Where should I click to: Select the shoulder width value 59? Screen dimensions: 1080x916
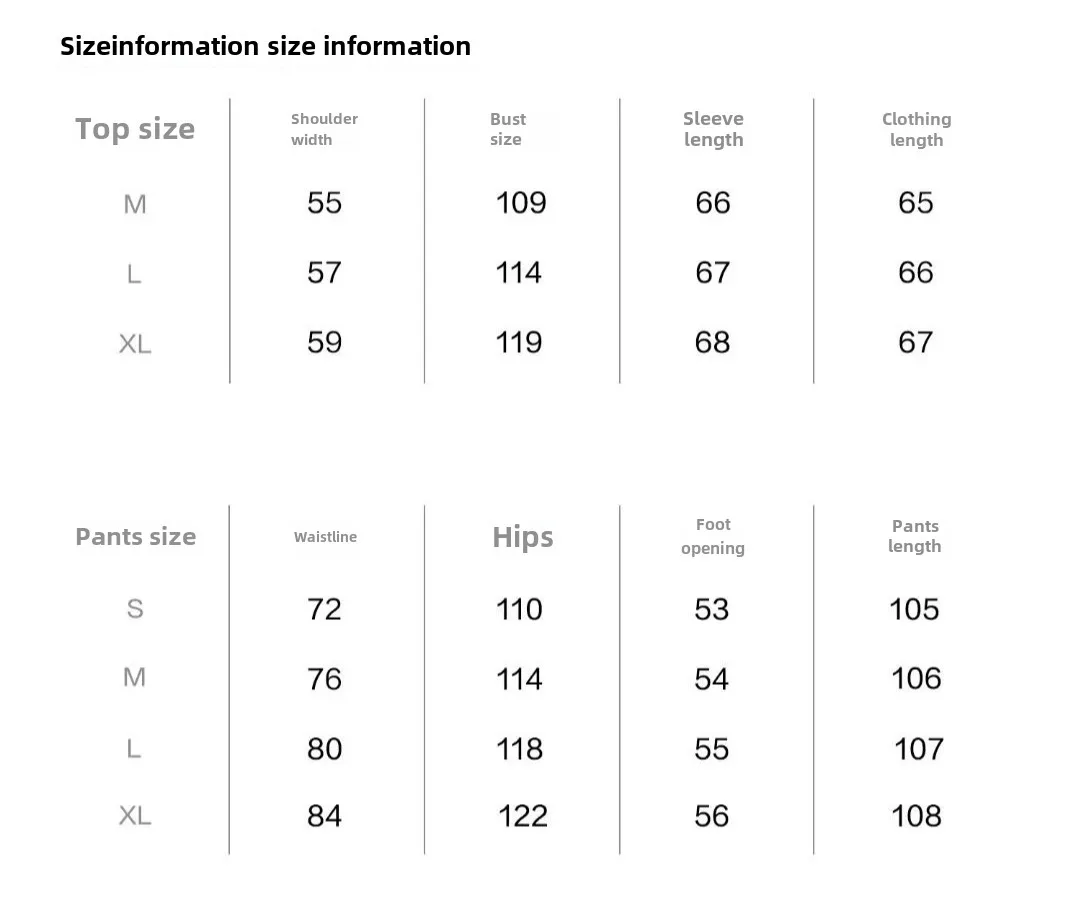click(324, 343)
